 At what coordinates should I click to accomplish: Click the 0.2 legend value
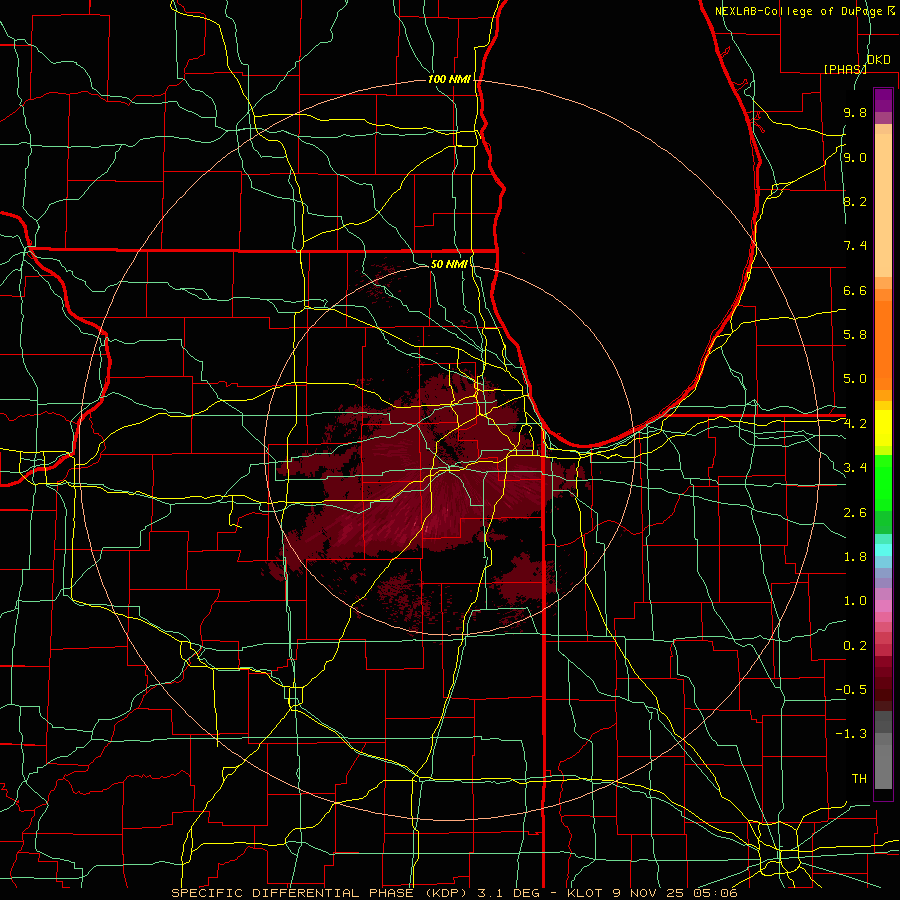point(855,646)
